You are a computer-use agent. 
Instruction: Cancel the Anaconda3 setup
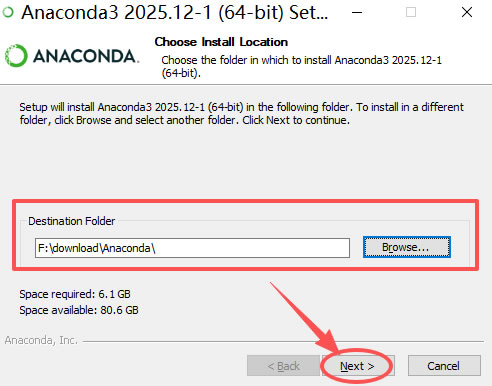[x=444, y=366]
